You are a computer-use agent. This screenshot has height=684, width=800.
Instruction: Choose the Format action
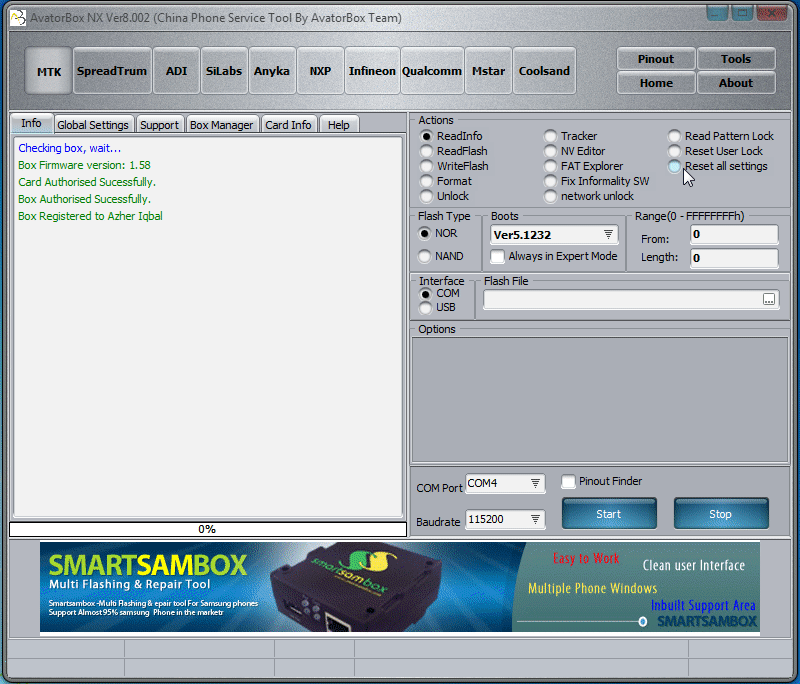[x=446, y=181]
